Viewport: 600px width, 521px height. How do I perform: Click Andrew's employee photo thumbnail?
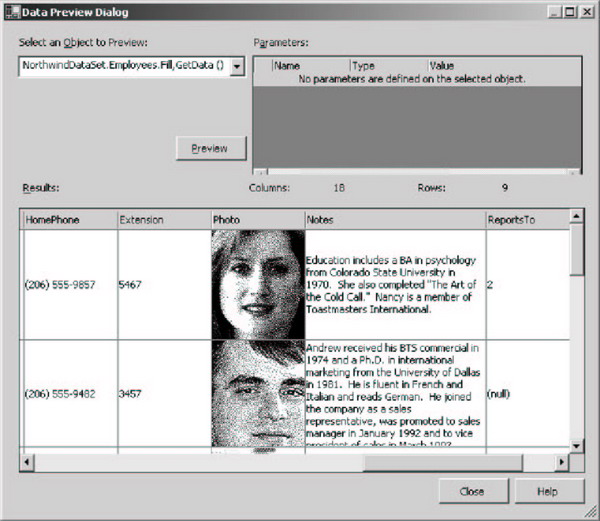pos(258,394)
